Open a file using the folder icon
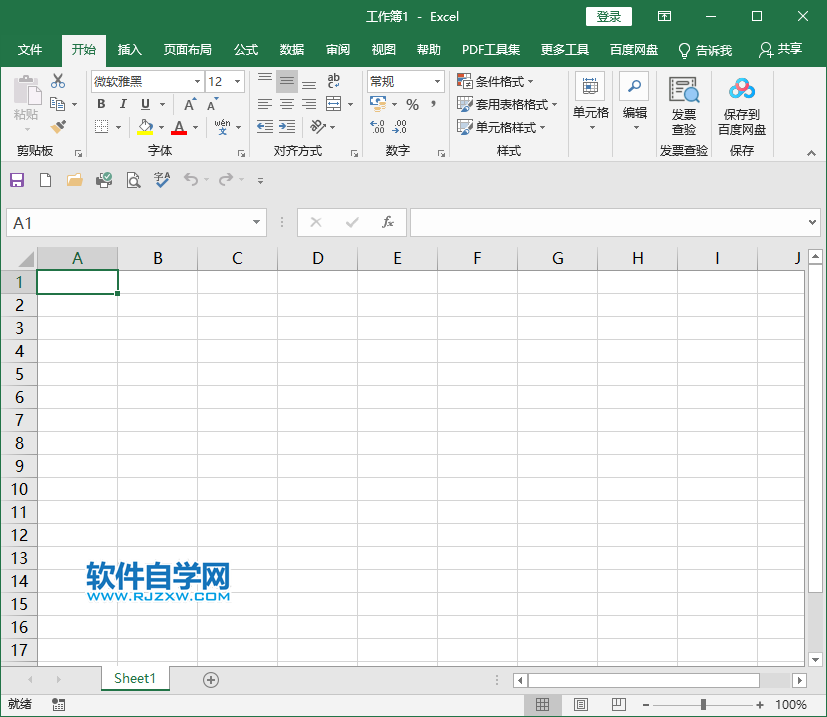 point(74,180)
